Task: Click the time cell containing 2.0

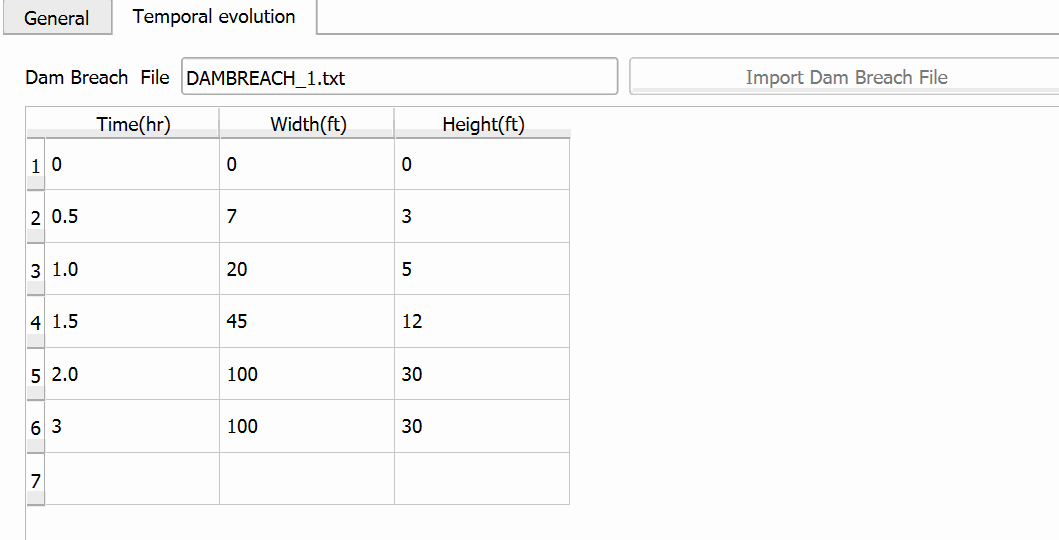Action: [x=133, y=375]
